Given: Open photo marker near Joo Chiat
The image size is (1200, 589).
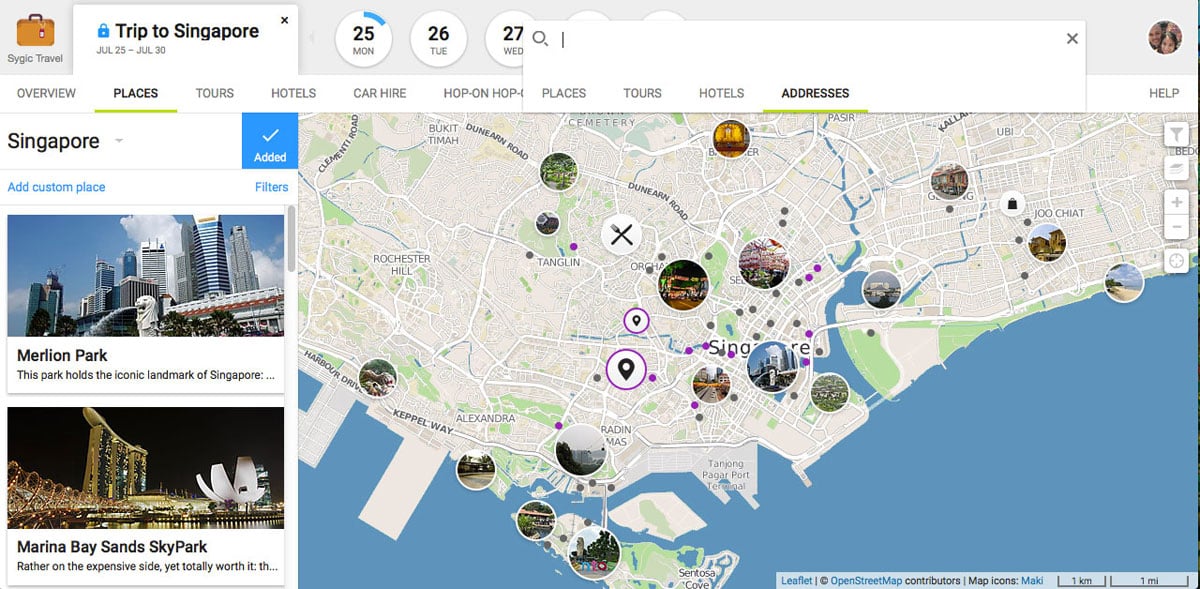Looking at the screenshot, I should click(x=1046, y=243).
